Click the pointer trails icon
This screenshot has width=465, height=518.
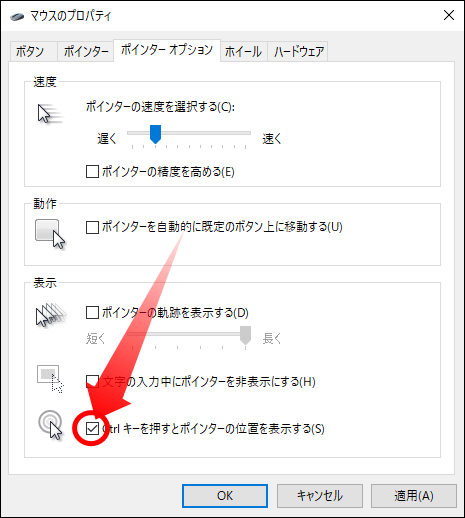pyautogui.click(x=51, y=314)
